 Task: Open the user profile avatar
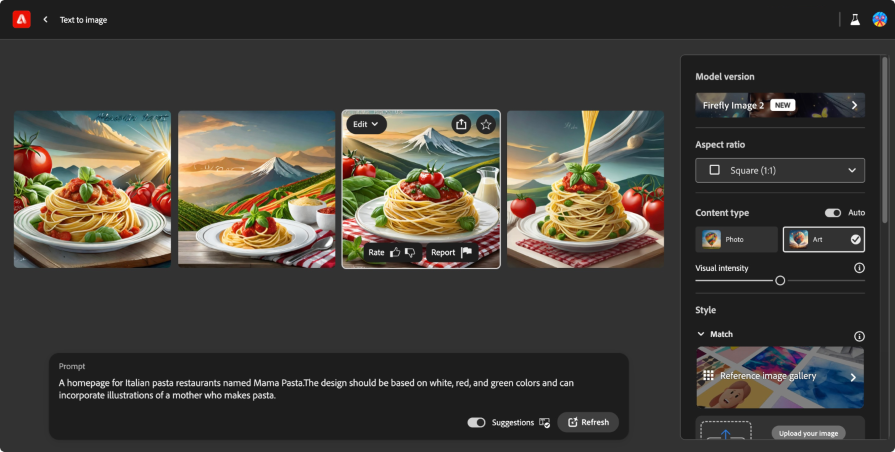(x=880, y=19)
